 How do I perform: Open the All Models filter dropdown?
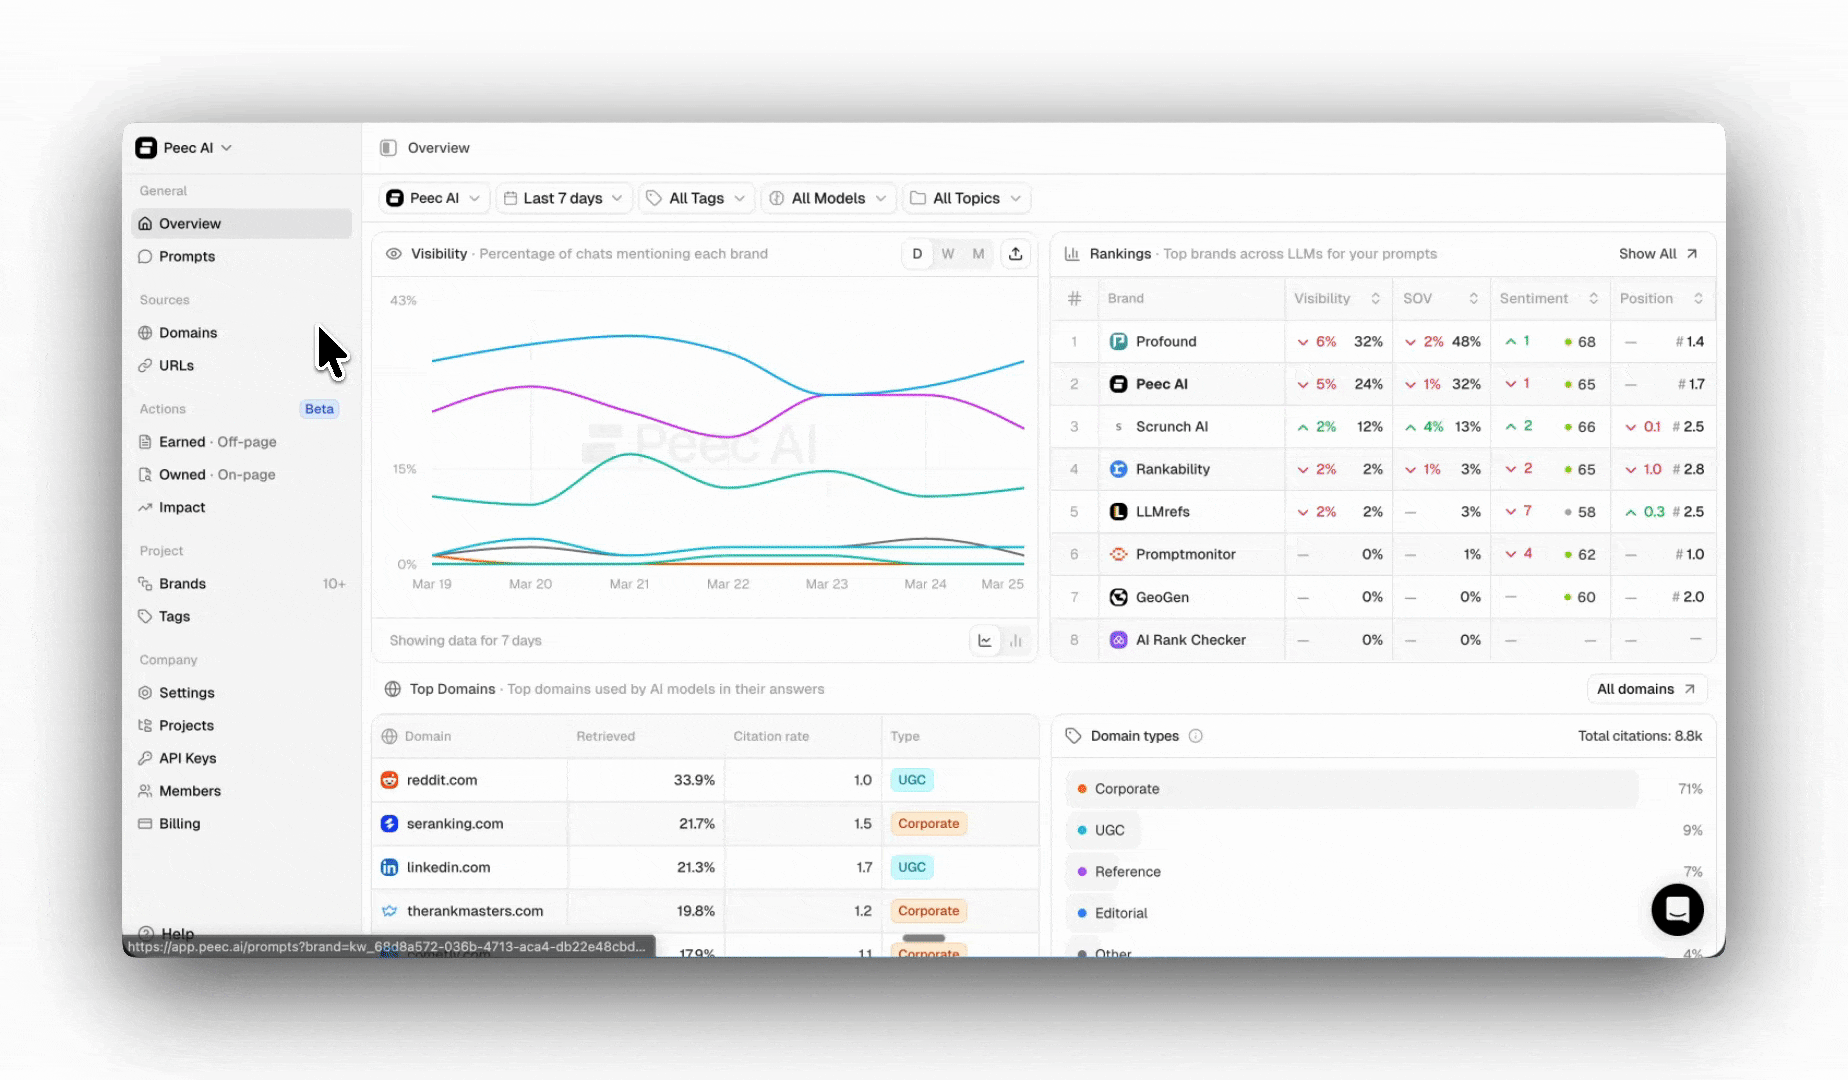828,198
